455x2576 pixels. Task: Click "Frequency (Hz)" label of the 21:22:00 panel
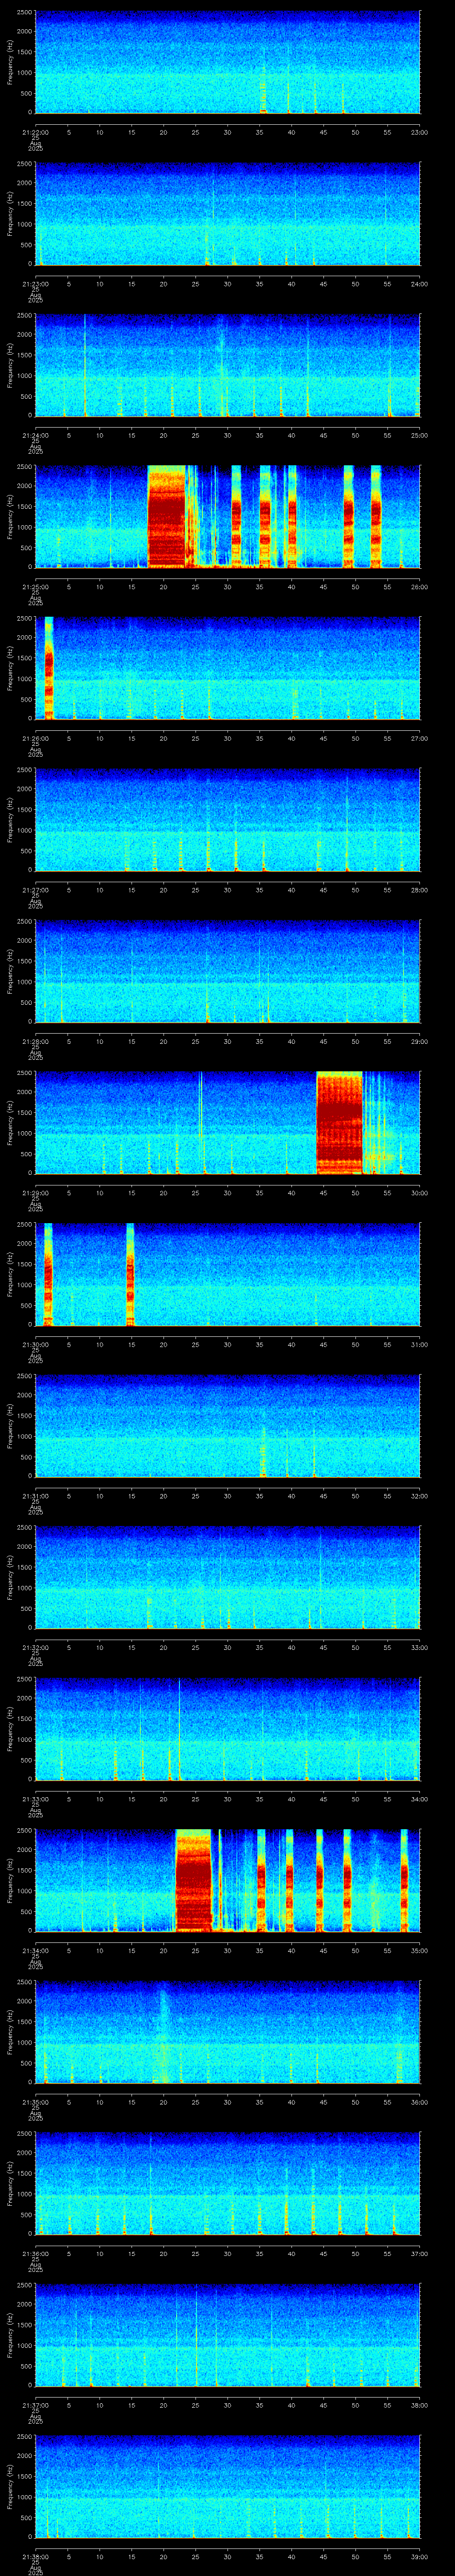[x=11, y=62]
